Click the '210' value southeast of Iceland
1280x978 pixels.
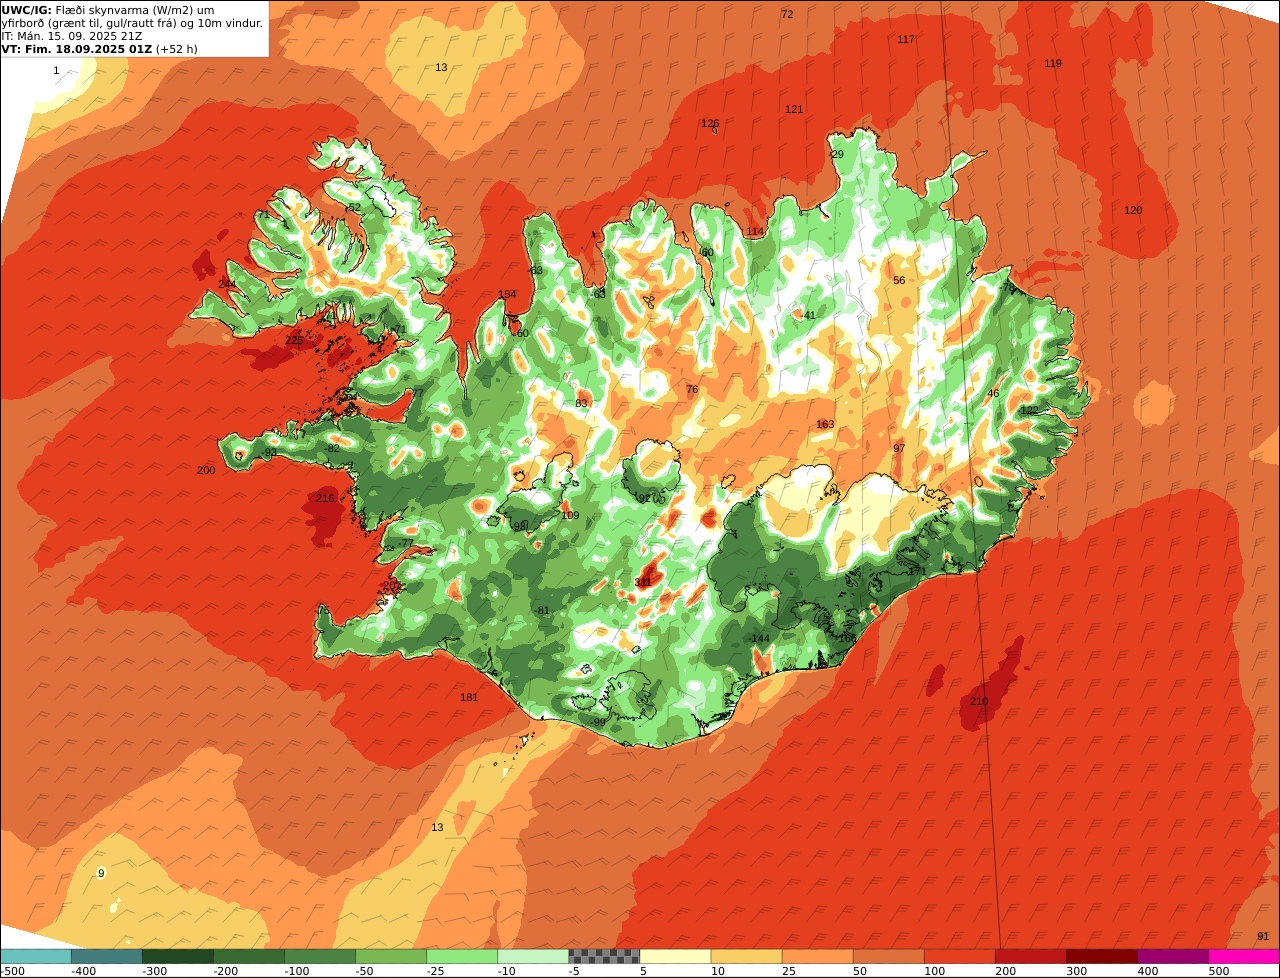coord(979,702)
